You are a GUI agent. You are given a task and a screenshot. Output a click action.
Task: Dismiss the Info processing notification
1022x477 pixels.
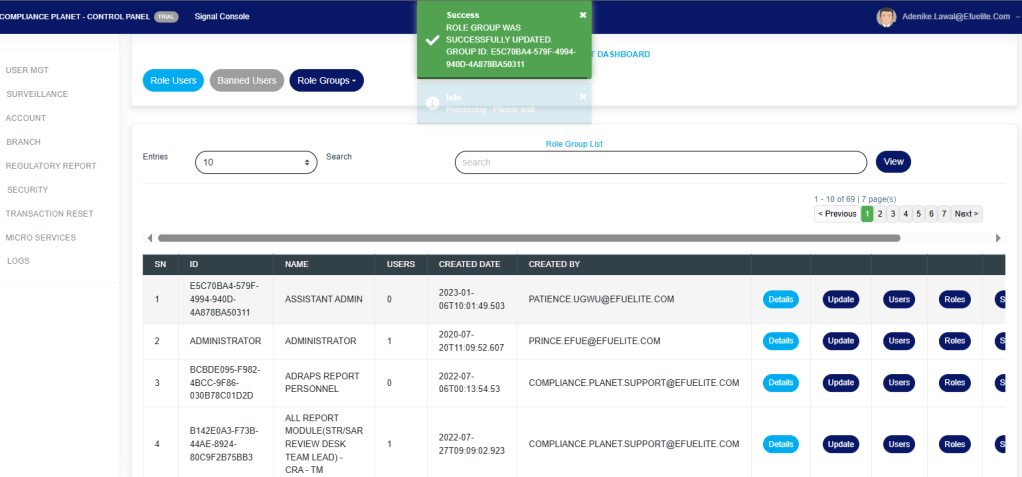click(x=583, y=96)
